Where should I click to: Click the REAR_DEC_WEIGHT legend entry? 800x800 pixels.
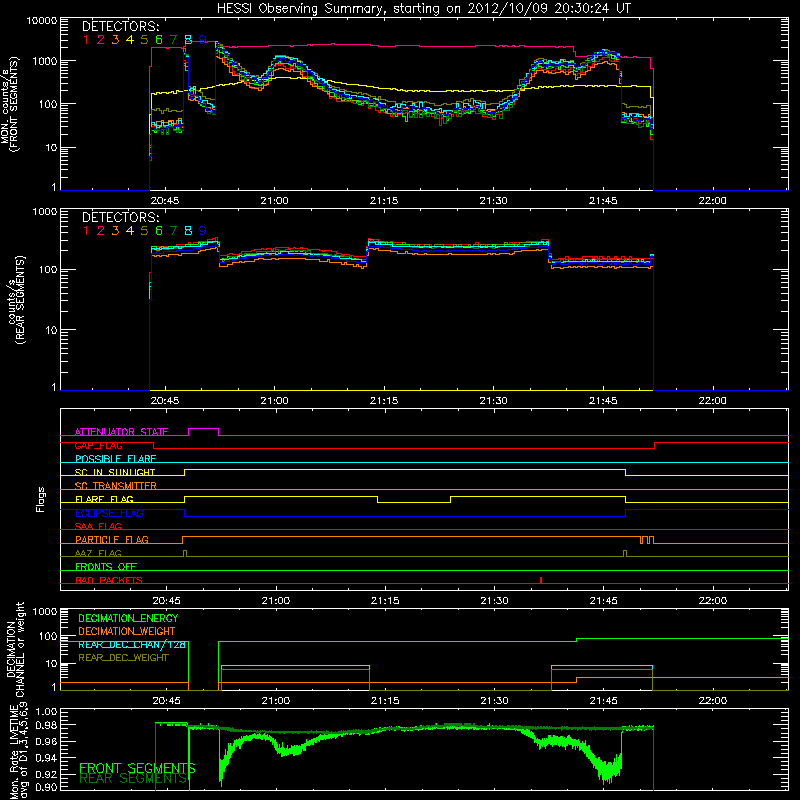click(123, 658)
